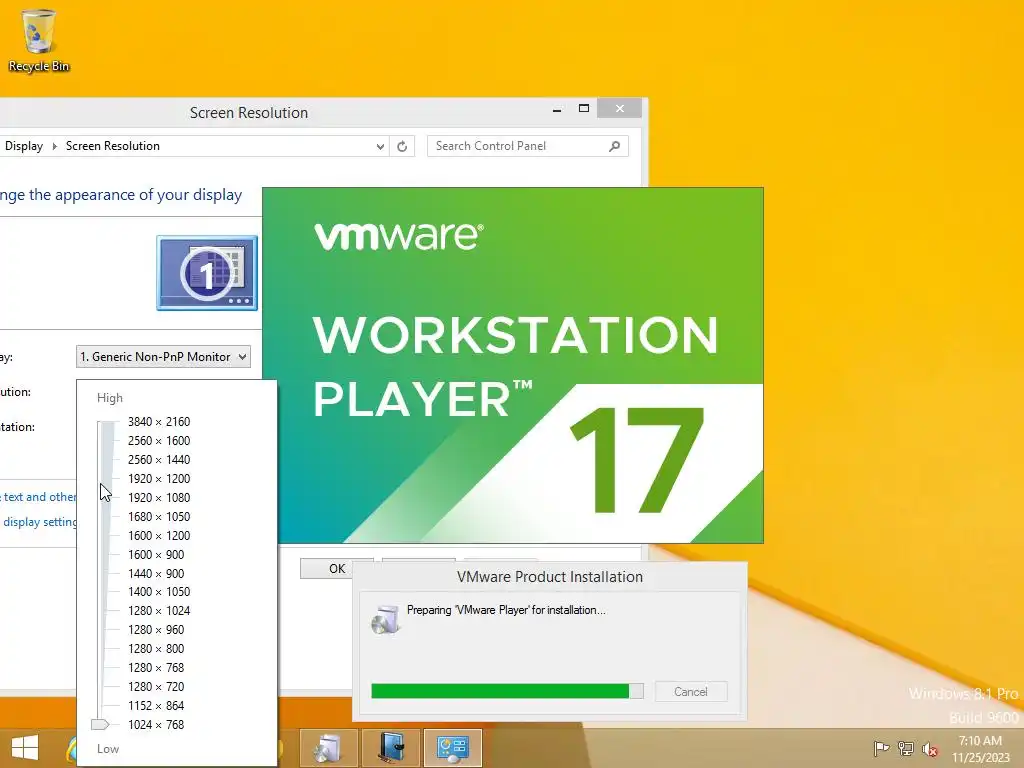
Task: Choose 1280 × 720 resolution
Action: pos(156,686)
